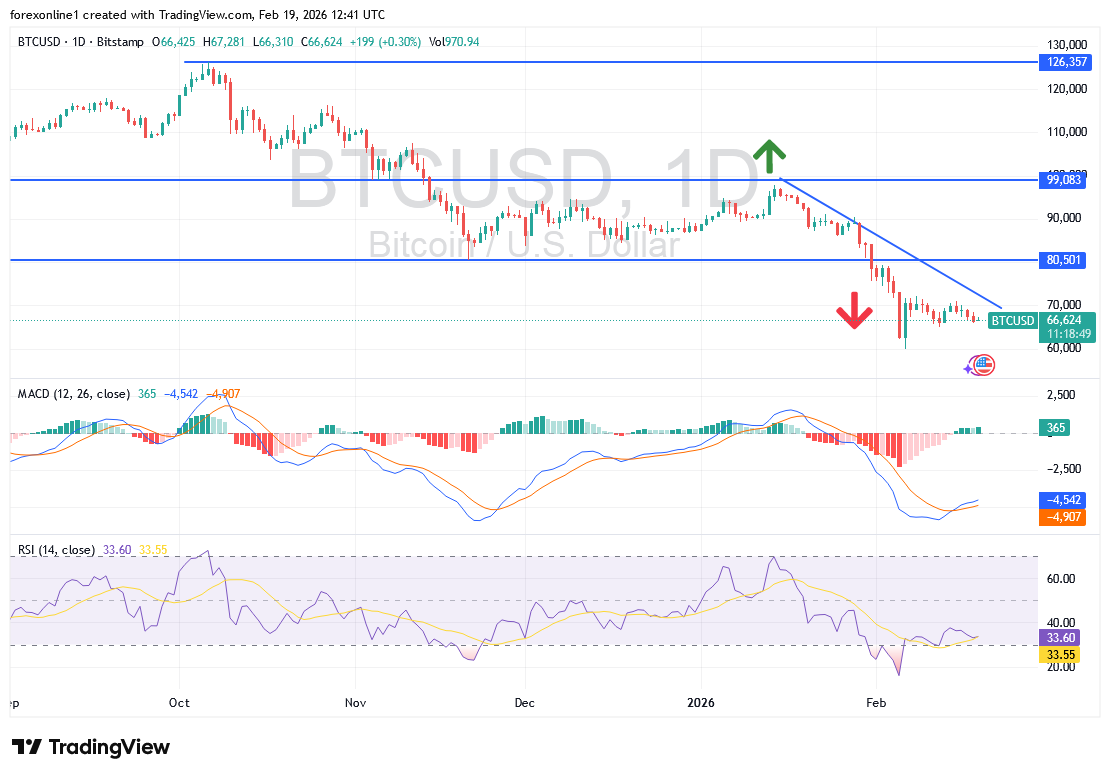The height and width of the screenshot is (777, 1110).
Task: Open the RSI (14, close) indicator legend
Action: [x=56, y=550]
